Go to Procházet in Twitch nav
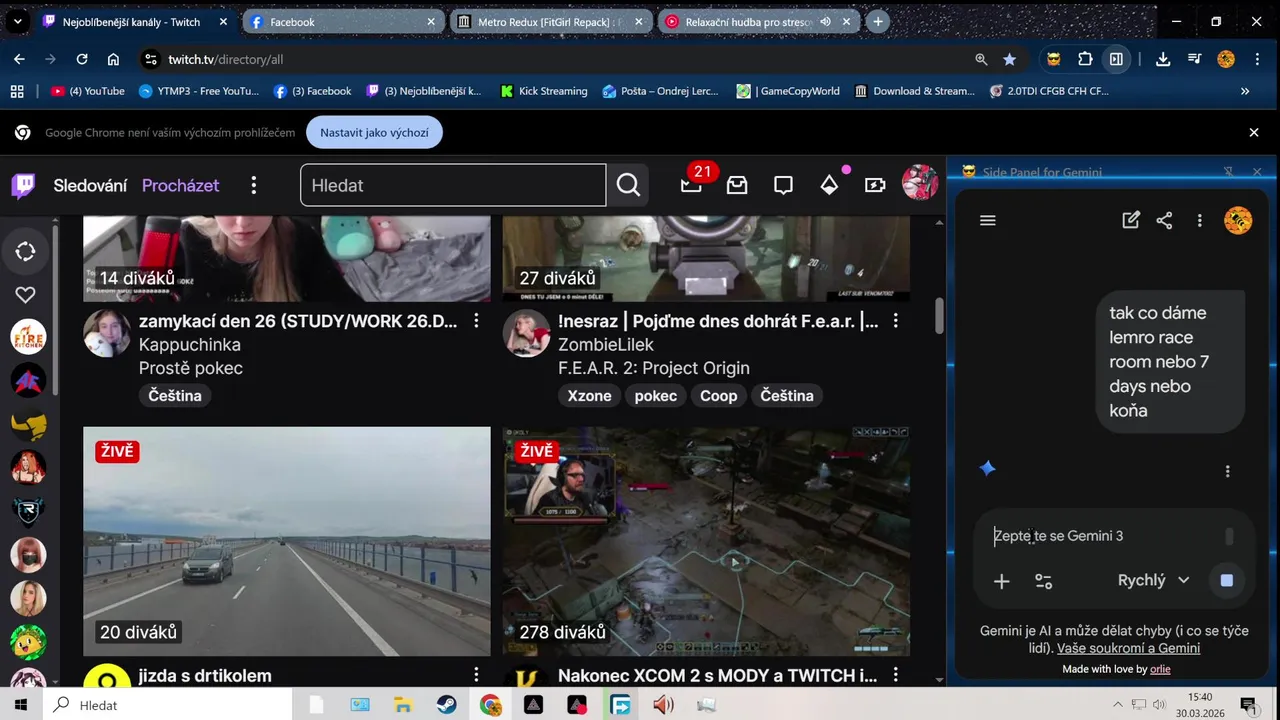Image resolution: width=1280 pixels, height=720 pixels. click(181, 185)
